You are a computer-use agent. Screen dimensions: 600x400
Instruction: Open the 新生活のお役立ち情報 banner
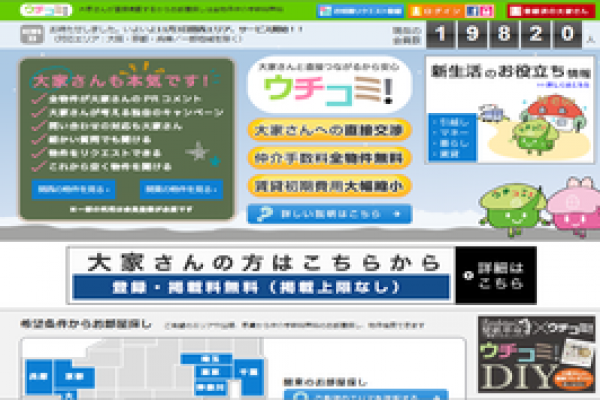(510, 110)
